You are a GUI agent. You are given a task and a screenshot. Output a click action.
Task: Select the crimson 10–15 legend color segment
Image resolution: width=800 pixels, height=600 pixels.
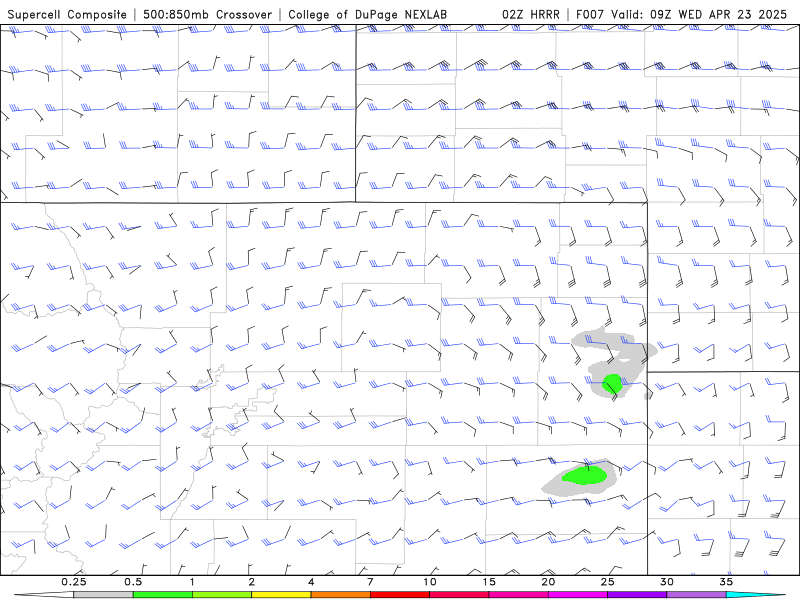point(459,595)
